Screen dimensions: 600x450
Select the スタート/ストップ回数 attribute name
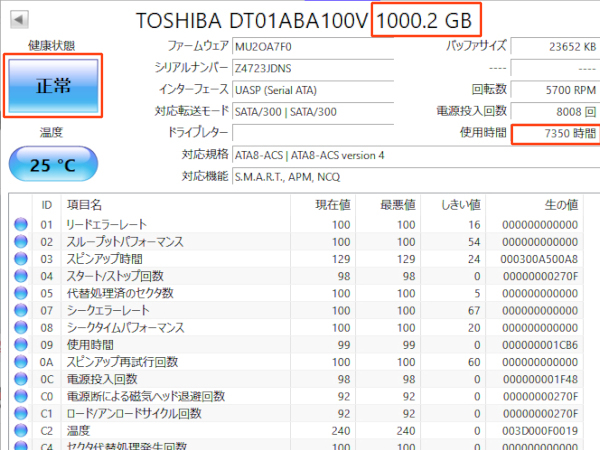pyautogui.click(x=115, y=276)
